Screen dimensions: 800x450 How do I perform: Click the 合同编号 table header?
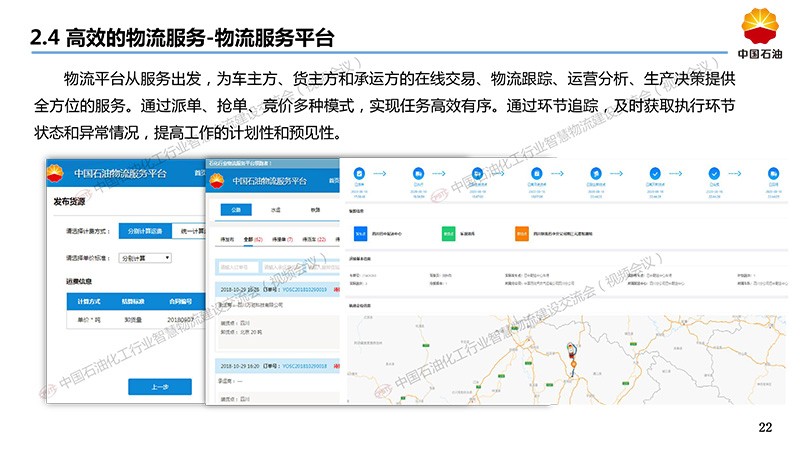coord(180,302)
